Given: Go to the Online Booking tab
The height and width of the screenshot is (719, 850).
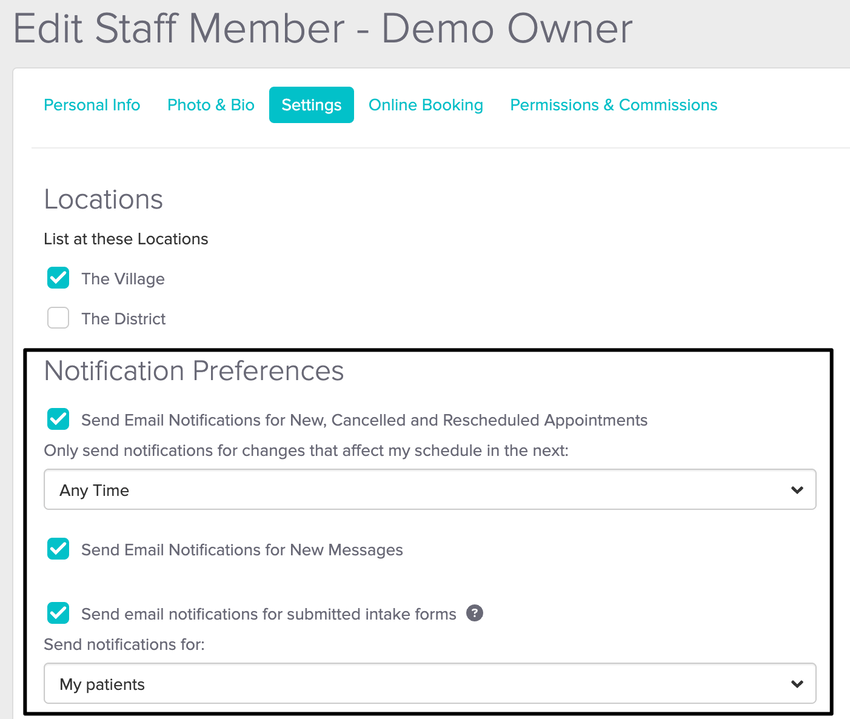Looking at the screenshot, I should 425,105.
